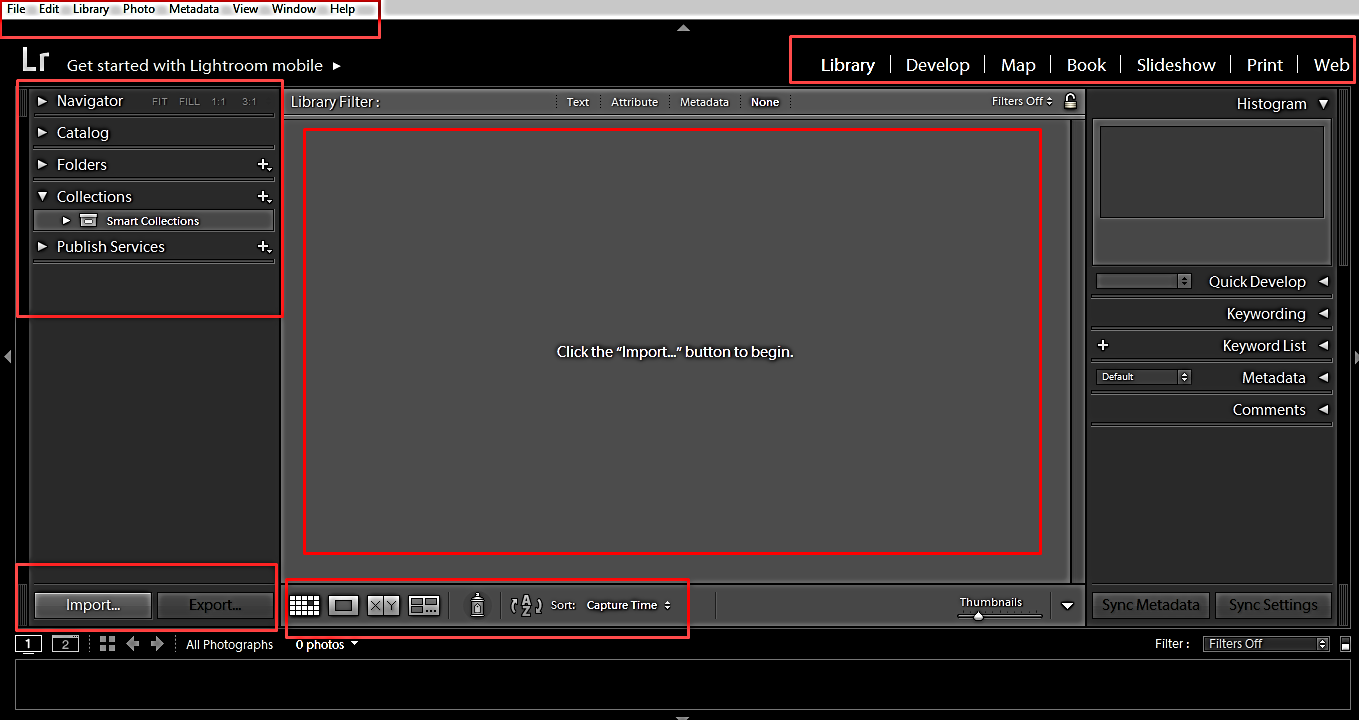
Task: Open Sort Capture Time dropdown
Action: [628, 605]
